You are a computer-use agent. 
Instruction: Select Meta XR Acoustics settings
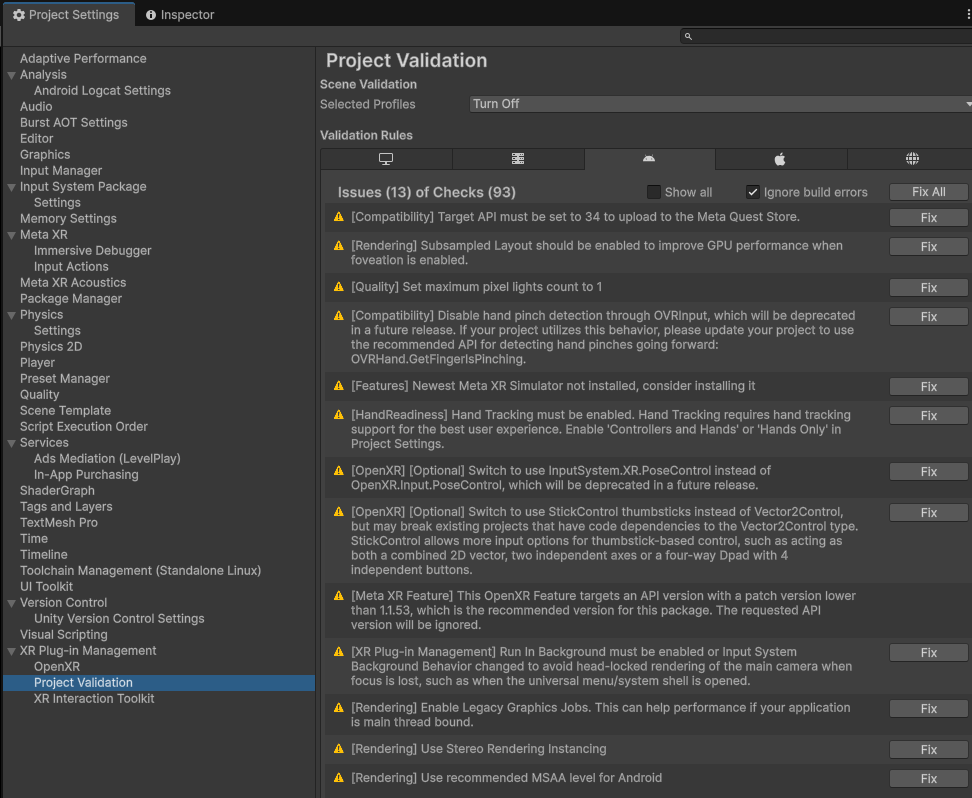73,283
